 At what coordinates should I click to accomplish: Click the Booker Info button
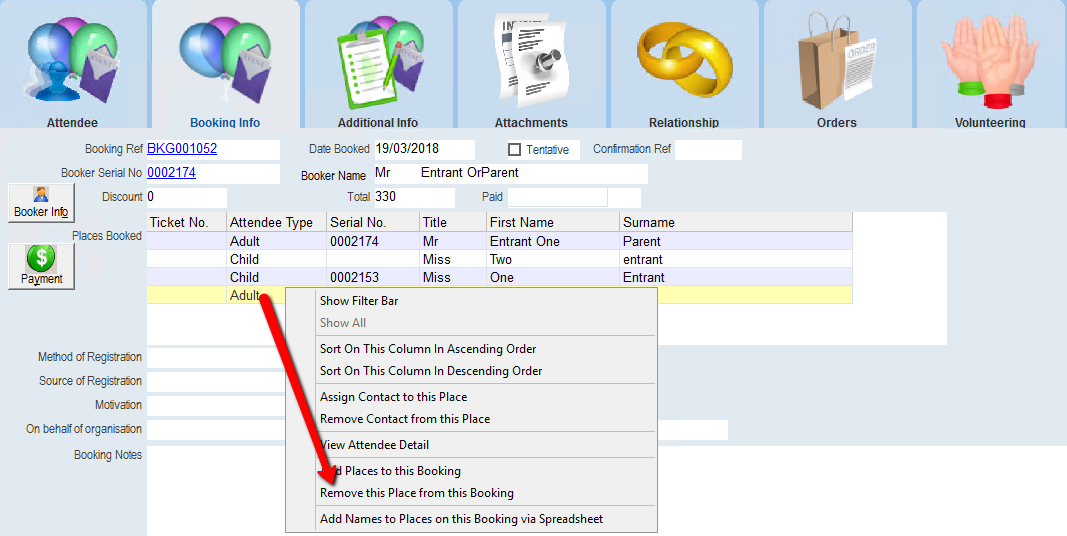pyautogui.click(x=41, y=202)
